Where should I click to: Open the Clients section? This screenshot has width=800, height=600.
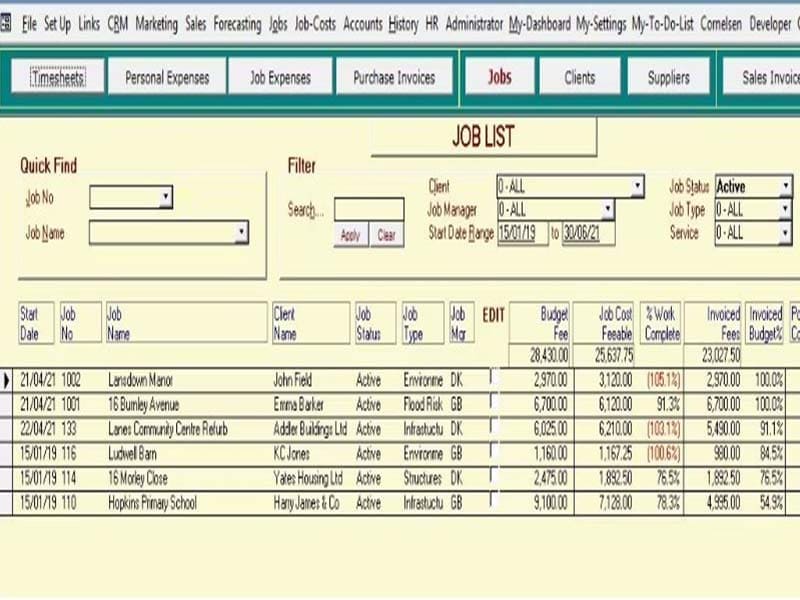(580, 77)
